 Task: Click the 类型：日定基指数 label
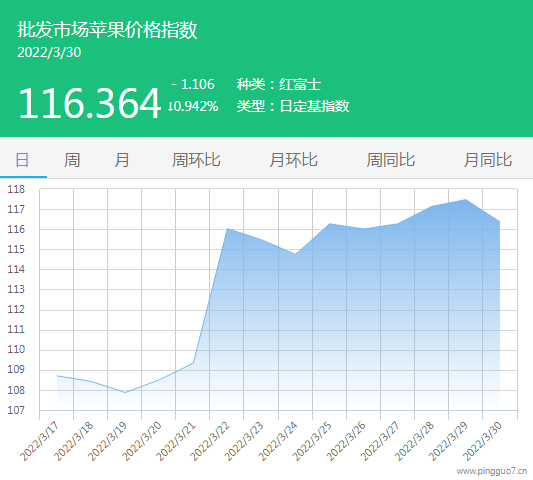(293, 106)
